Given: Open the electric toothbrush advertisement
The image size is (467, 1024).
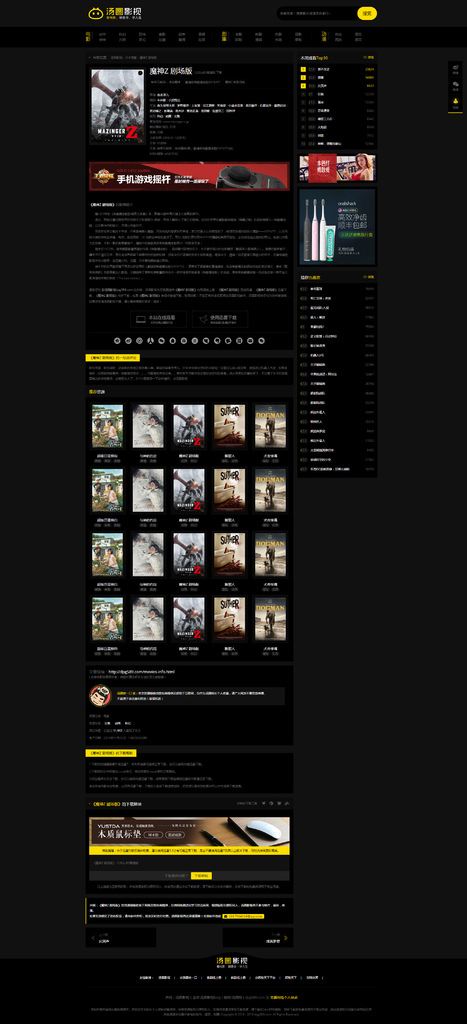Looking at the screenshot, I should tap(337, 226).
